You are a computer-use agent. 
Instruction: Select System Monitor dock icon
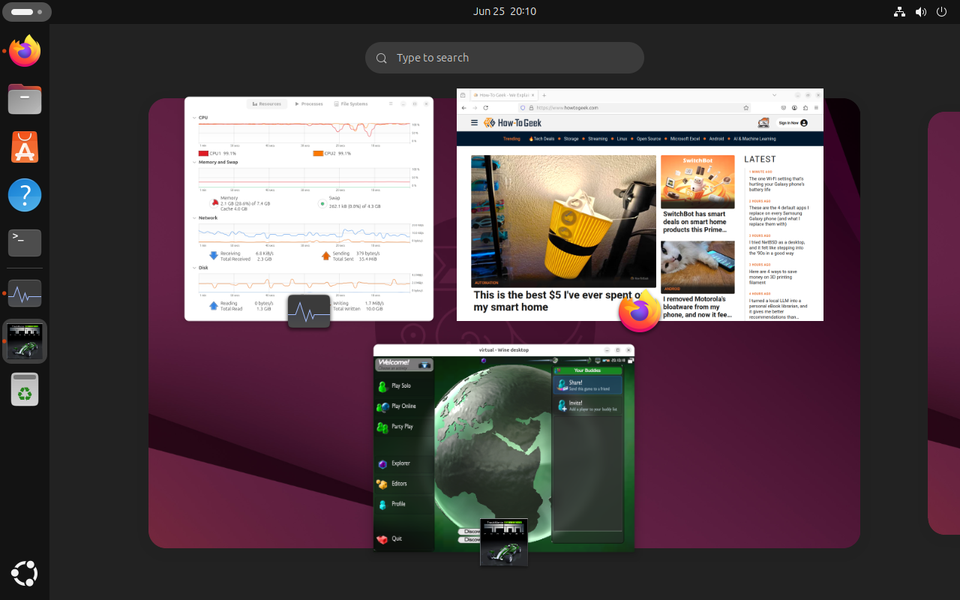tap(24, 293)
